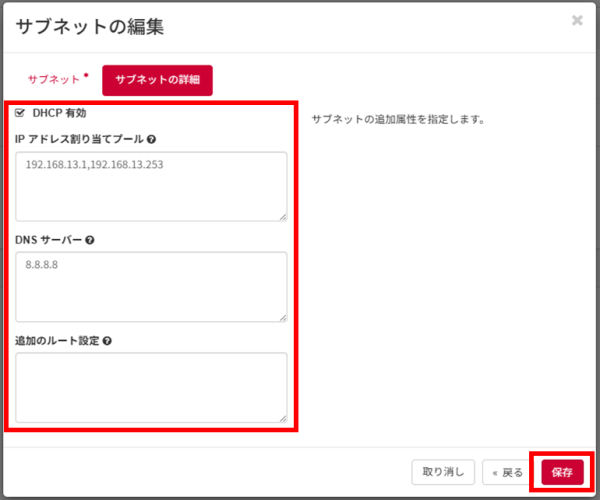Click the resize corner of the 追加のルート設定 textarea
This screenshot has height=500, width=600.
point(283,417)
